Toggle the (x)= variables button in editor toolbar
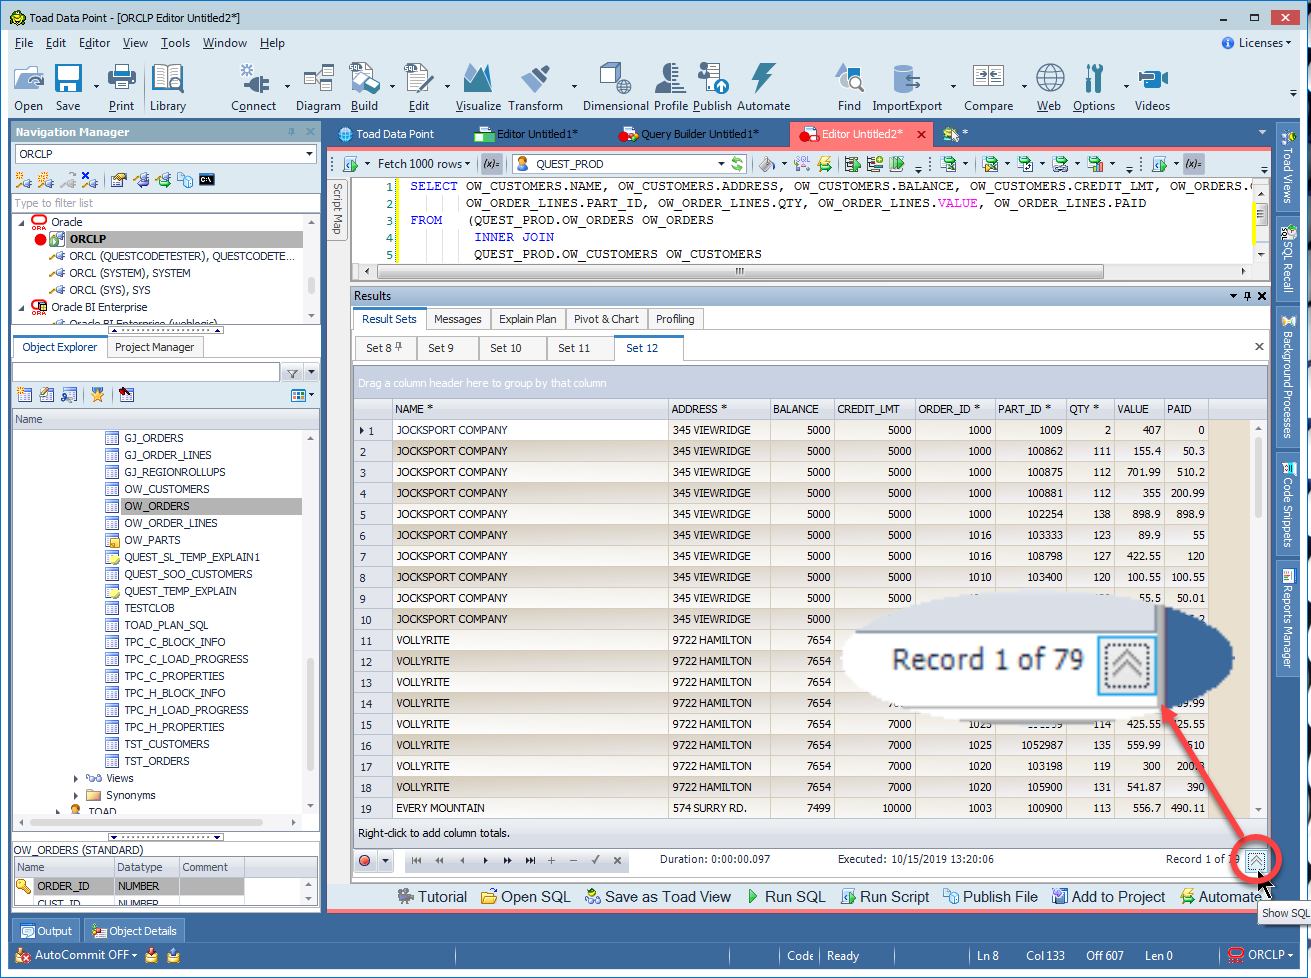This screenshot has height=978, width=1311. coord(490,164)
